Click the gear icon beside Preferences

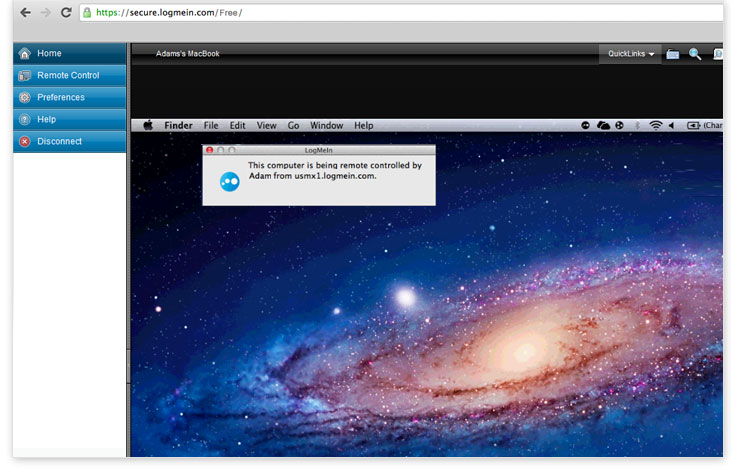[24, 97]
